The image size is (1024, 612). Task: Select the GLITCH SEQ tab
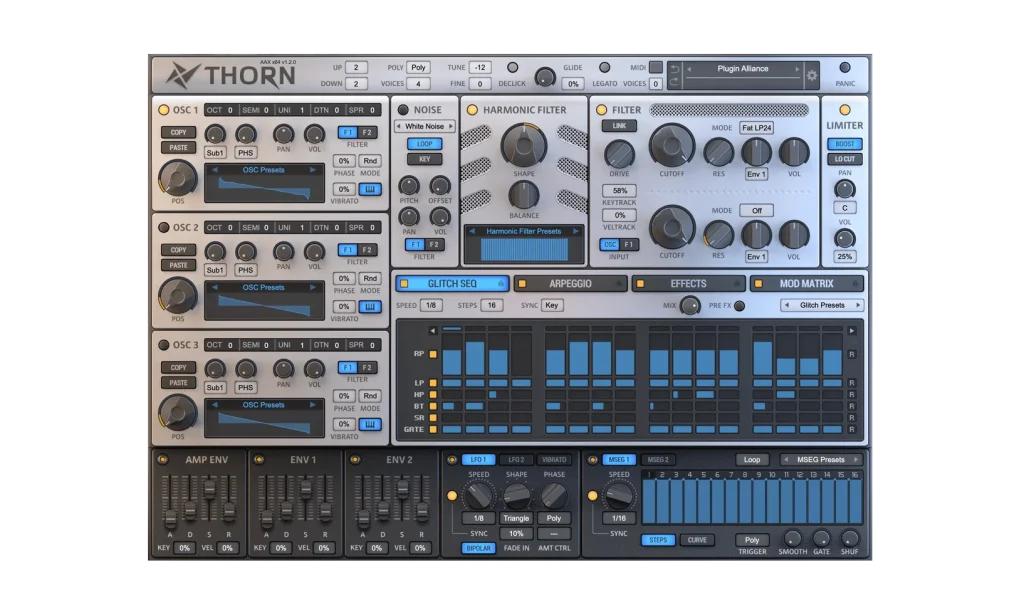452,283
